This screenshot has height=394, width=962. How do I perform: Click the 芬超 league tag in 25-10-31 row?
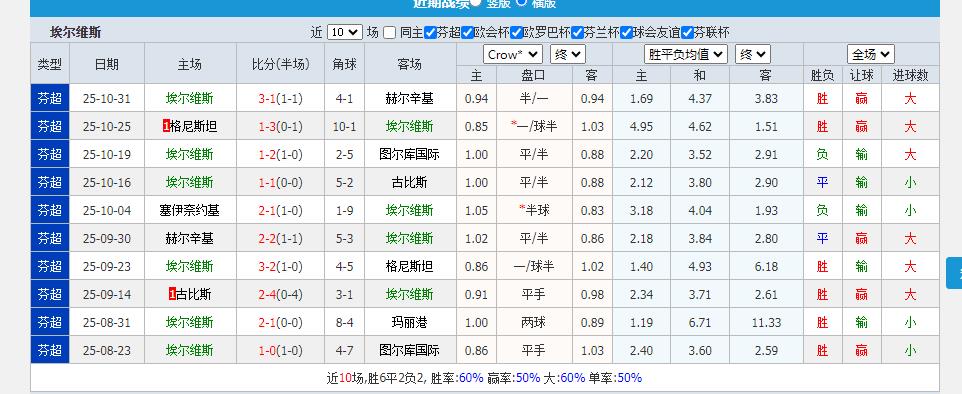pyautogui.click(x=50, y=98)
